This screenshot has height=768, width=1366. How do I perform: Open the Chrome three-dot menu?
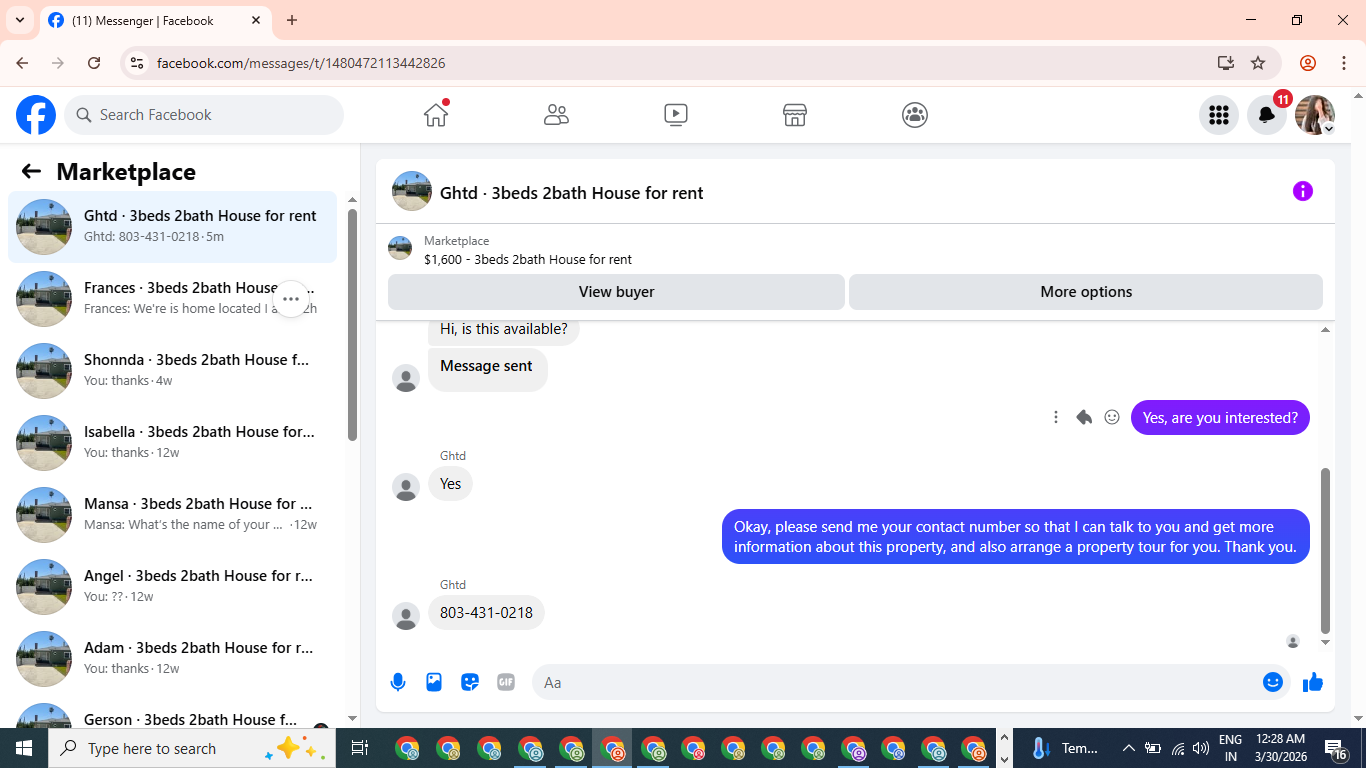click(1342, 63)
